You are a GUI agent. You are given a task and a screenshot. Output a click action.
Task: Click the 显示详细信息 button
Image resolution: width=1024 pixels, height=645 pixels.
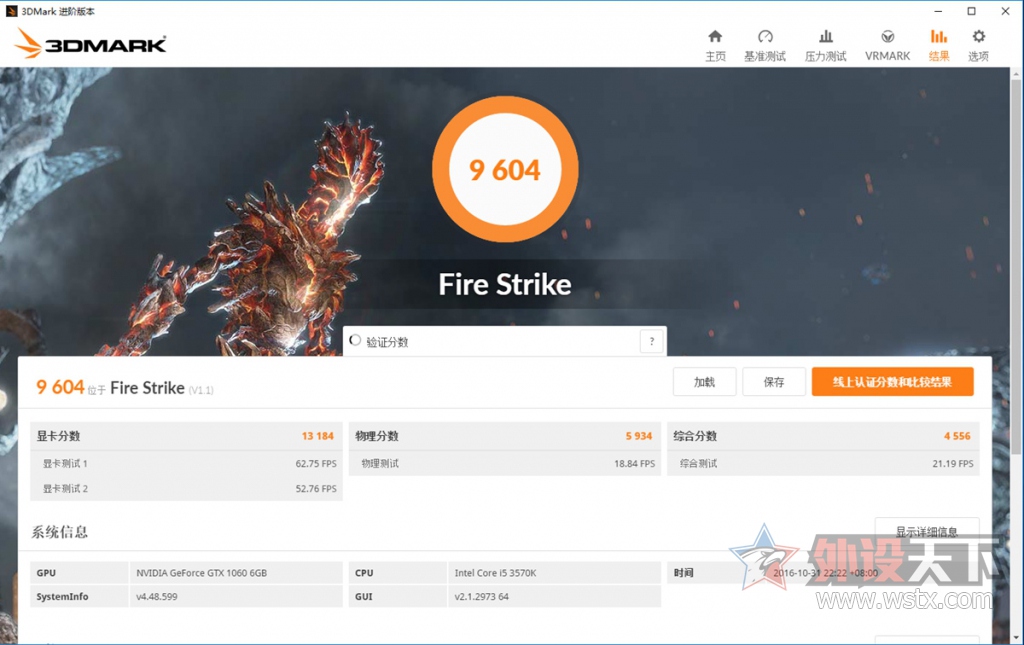click(927, 531)
